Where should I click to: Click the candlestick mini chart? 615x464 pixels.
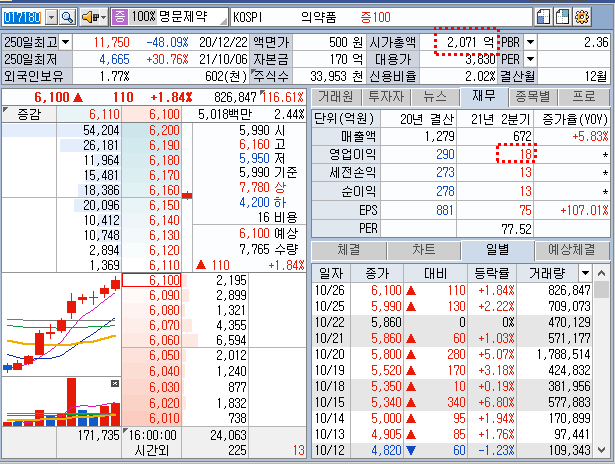tap(62, 324)
